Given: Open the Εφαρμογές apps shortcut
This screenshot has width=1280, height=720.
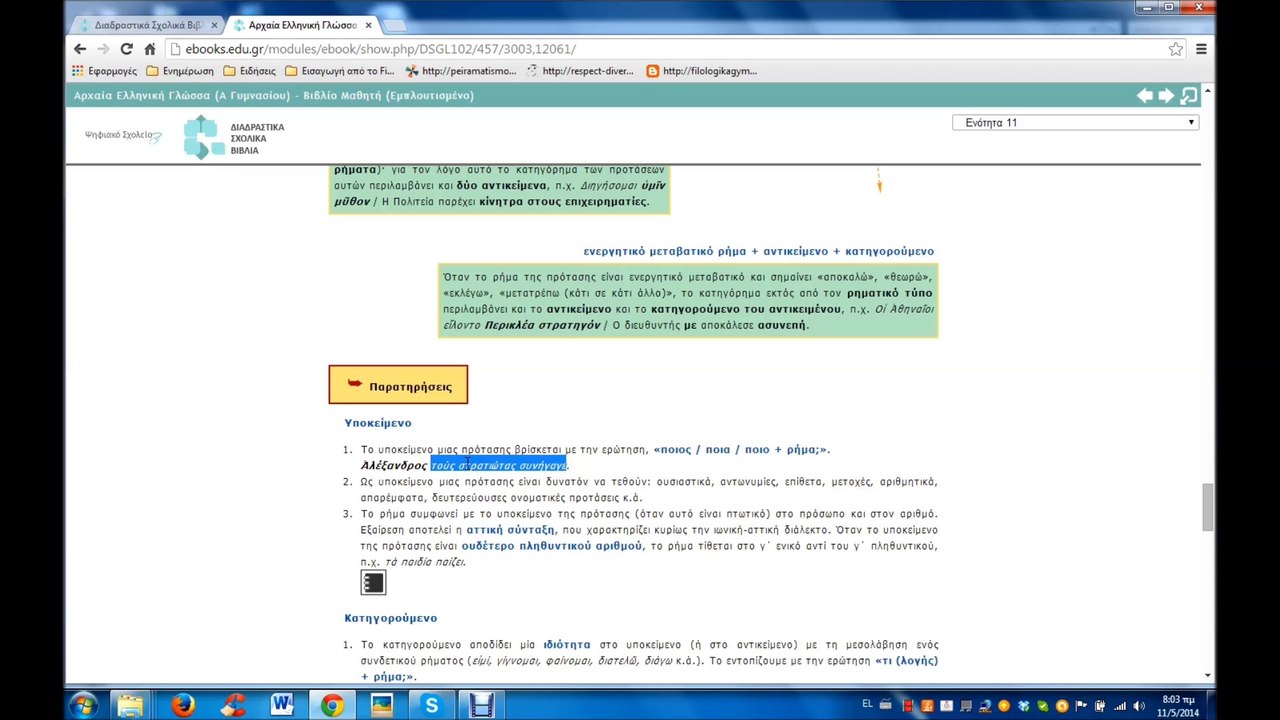Looking at the screenshot, I should click(104, 71).
